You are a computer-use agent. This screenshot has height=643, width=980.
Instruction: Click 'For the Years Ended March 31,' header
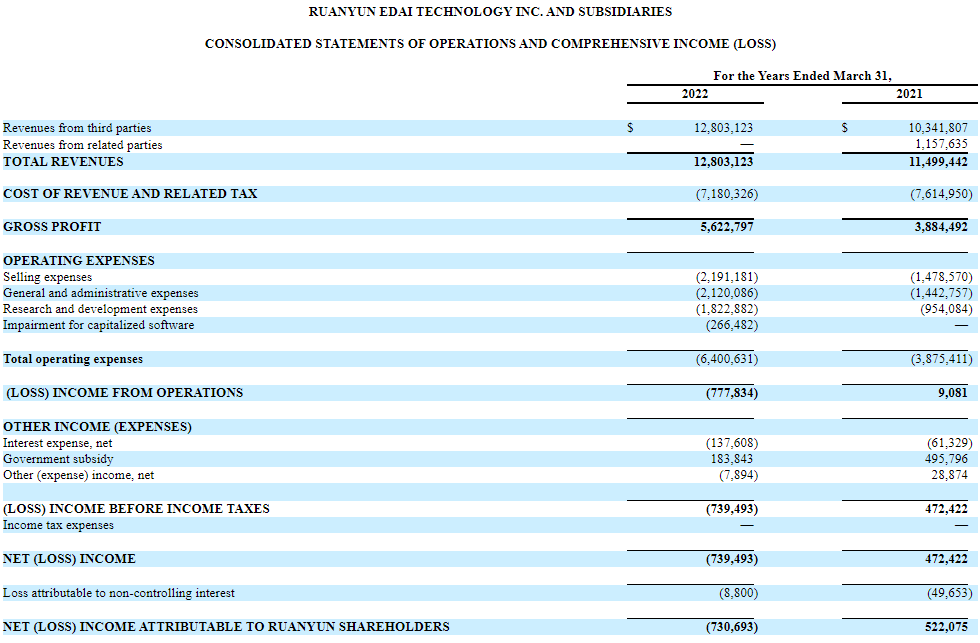pyautogui.click(x=802, y=76)
